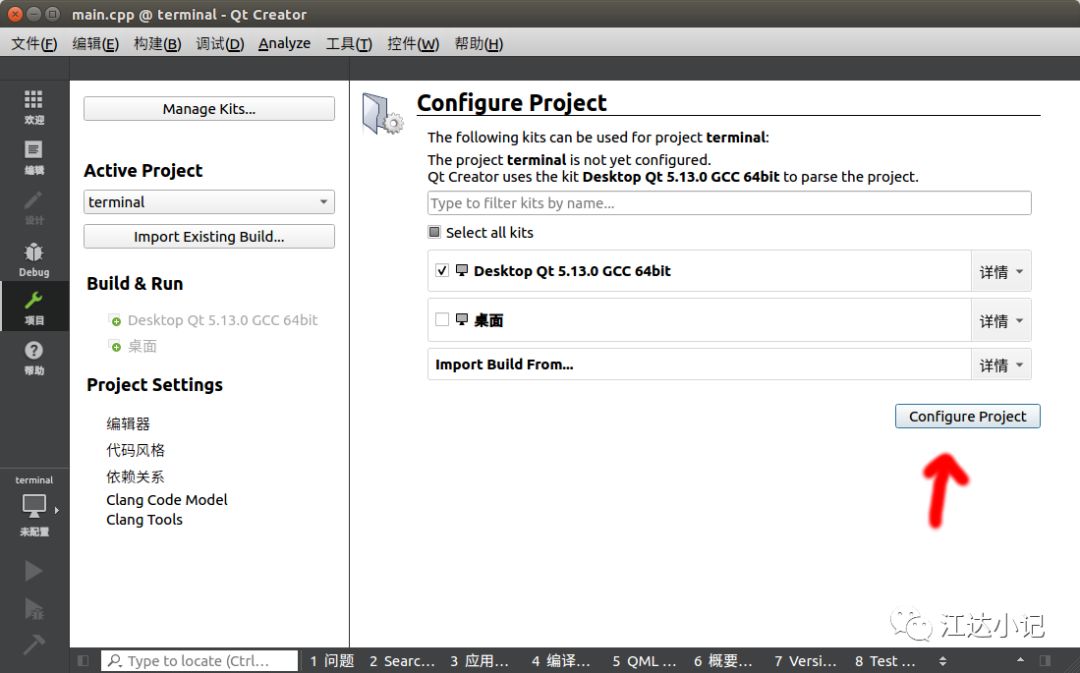Open the 8 Test Results pane
This screenshot has width=1080, height=673.
[885, 661]
